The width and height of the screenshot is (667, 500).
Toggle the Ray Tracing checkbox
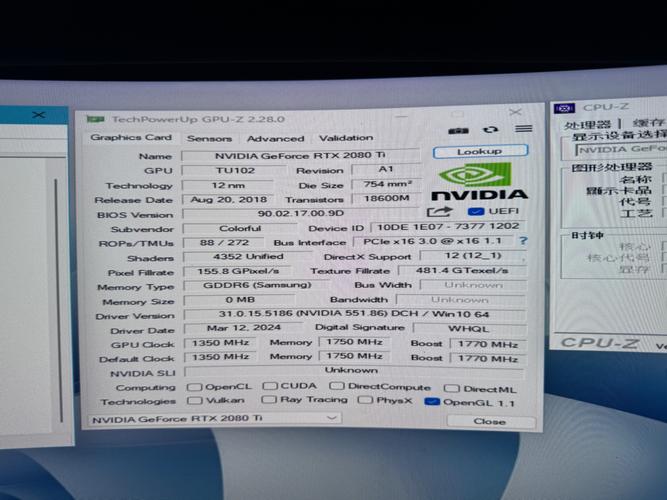269,399
